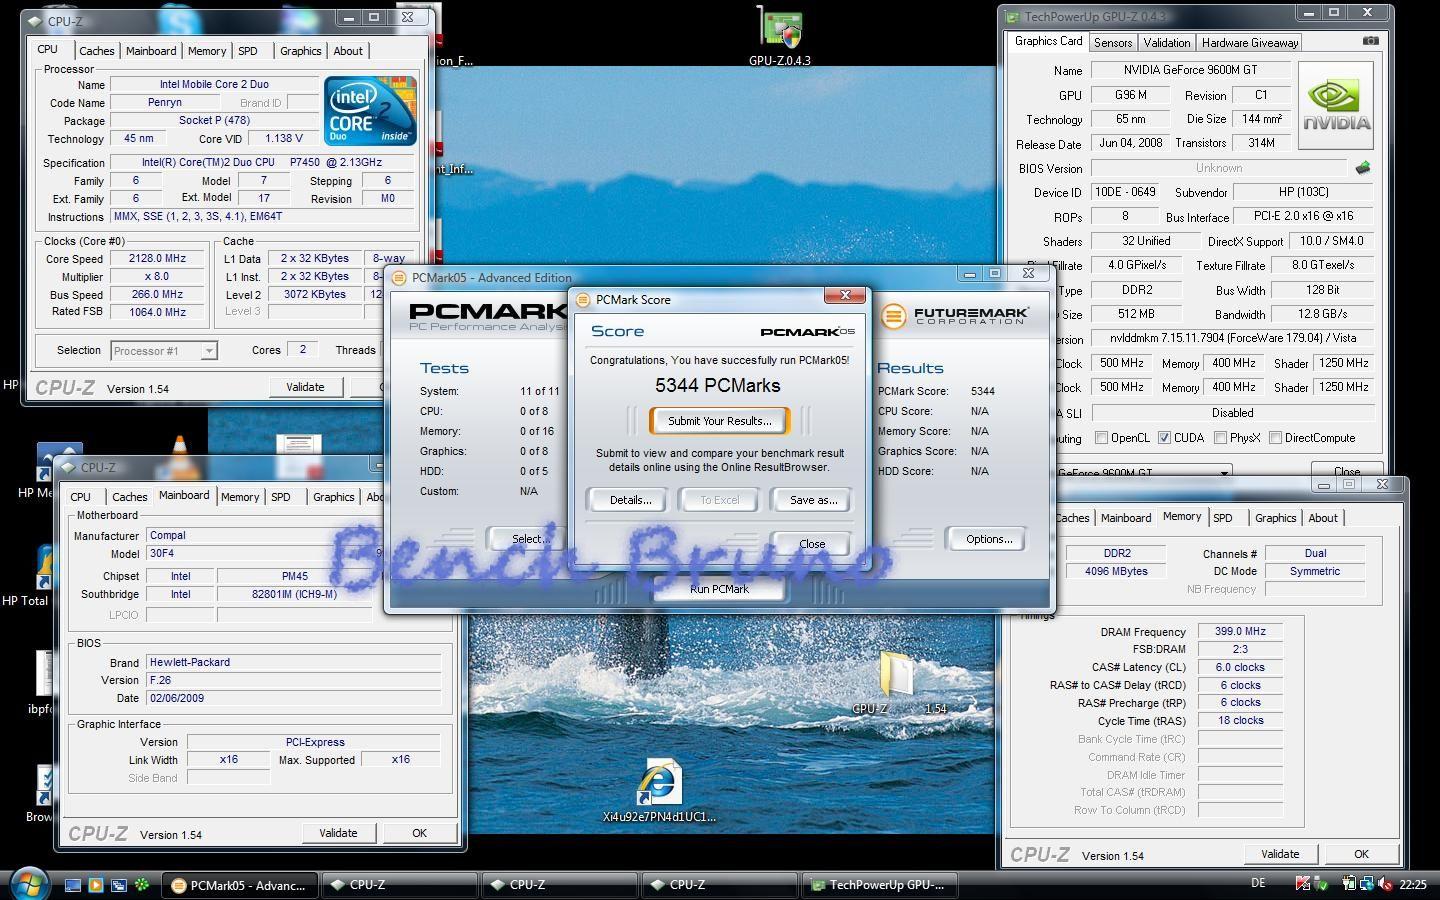Click Validate in top-left CPU-Z window
Viewport: 1440px width, 900px height.
tap(305, 387)
